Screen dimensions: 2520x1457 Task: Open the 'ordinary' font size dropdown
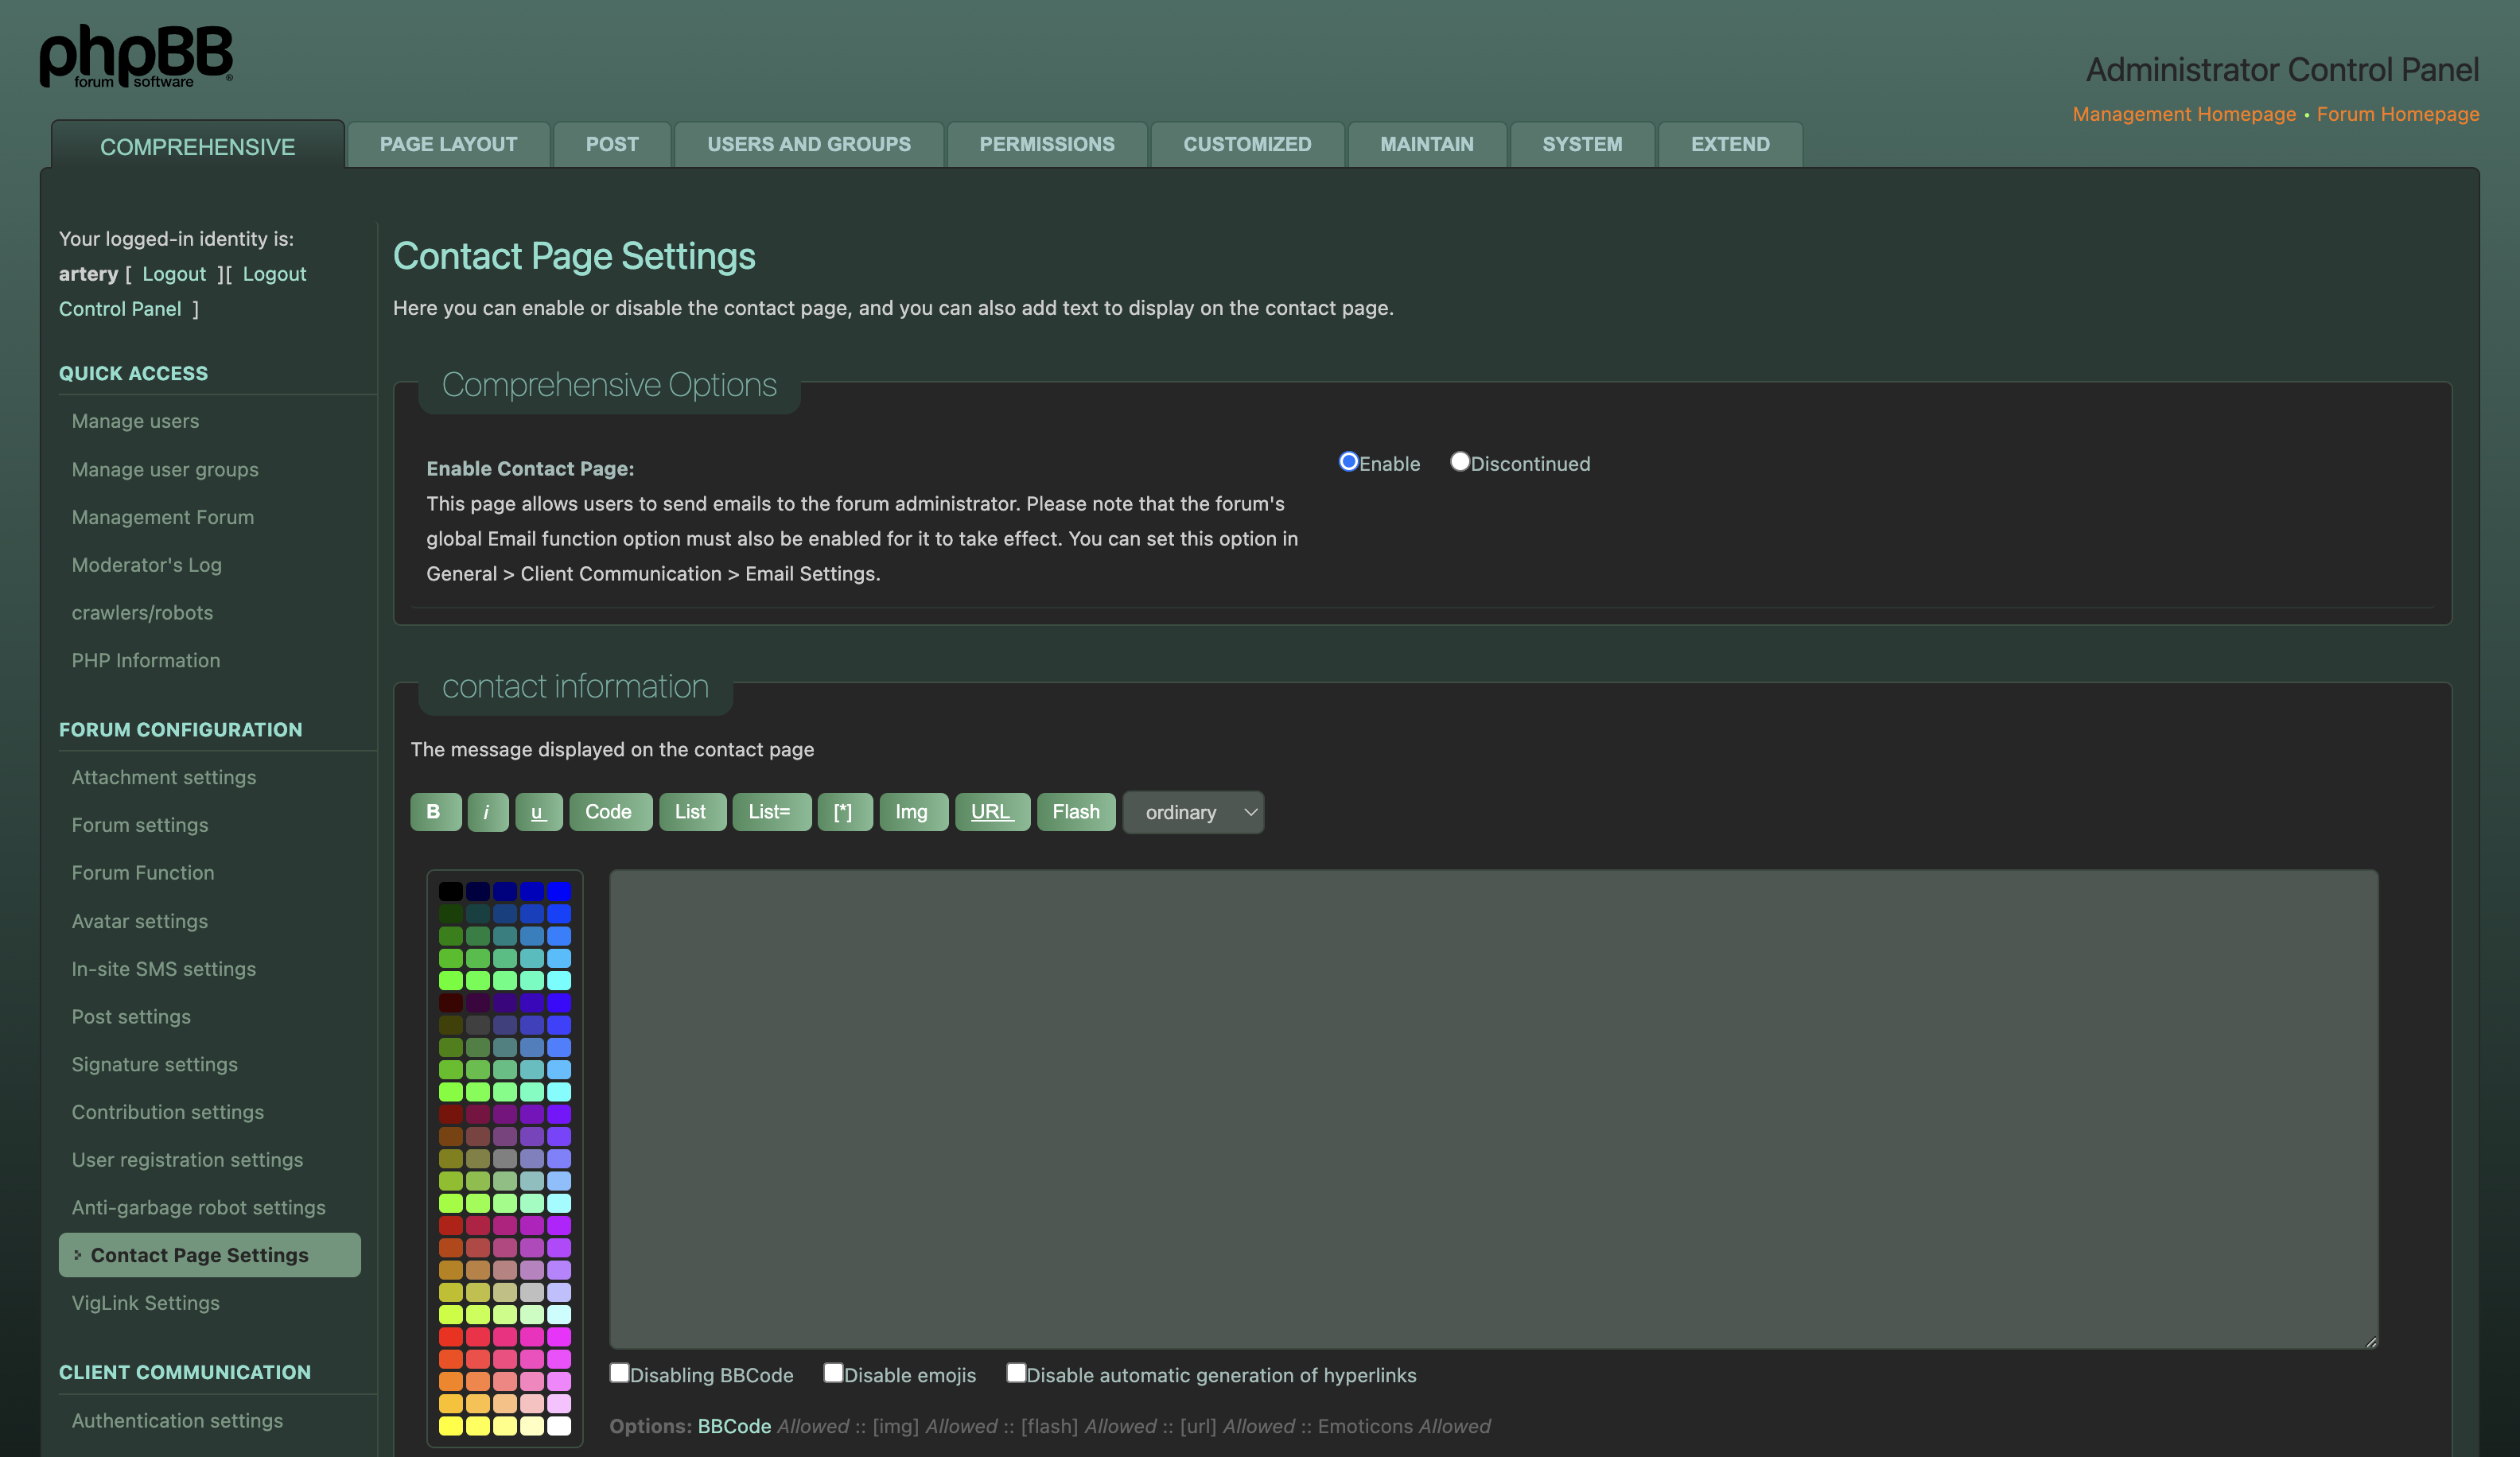click(x=1192, y=813)
